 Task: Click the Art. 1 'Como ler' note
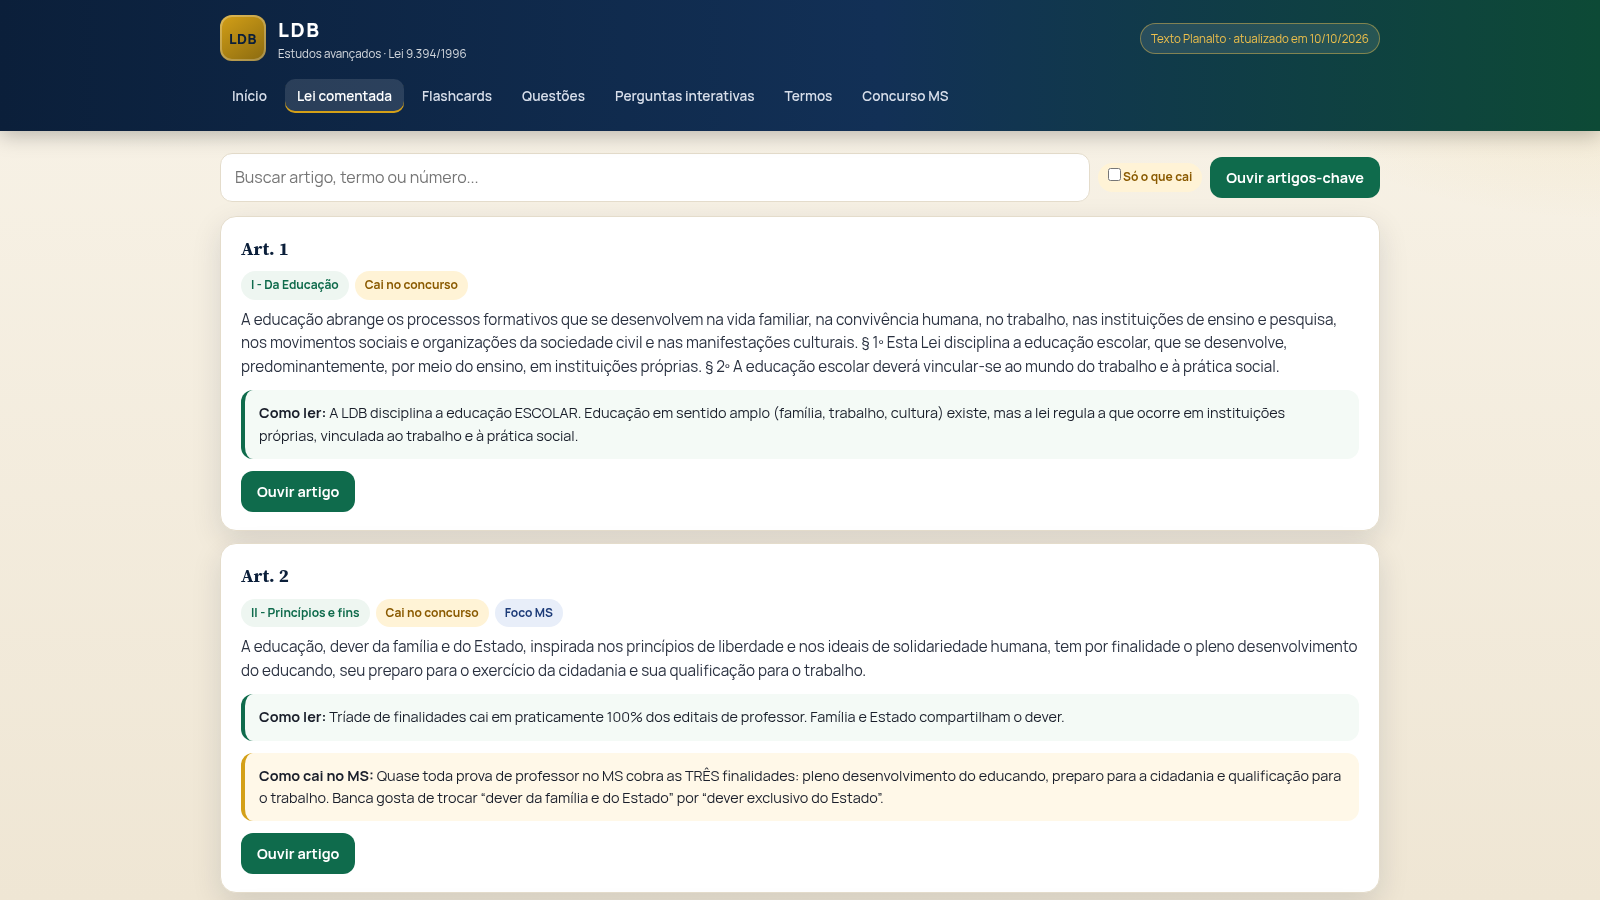800,424
